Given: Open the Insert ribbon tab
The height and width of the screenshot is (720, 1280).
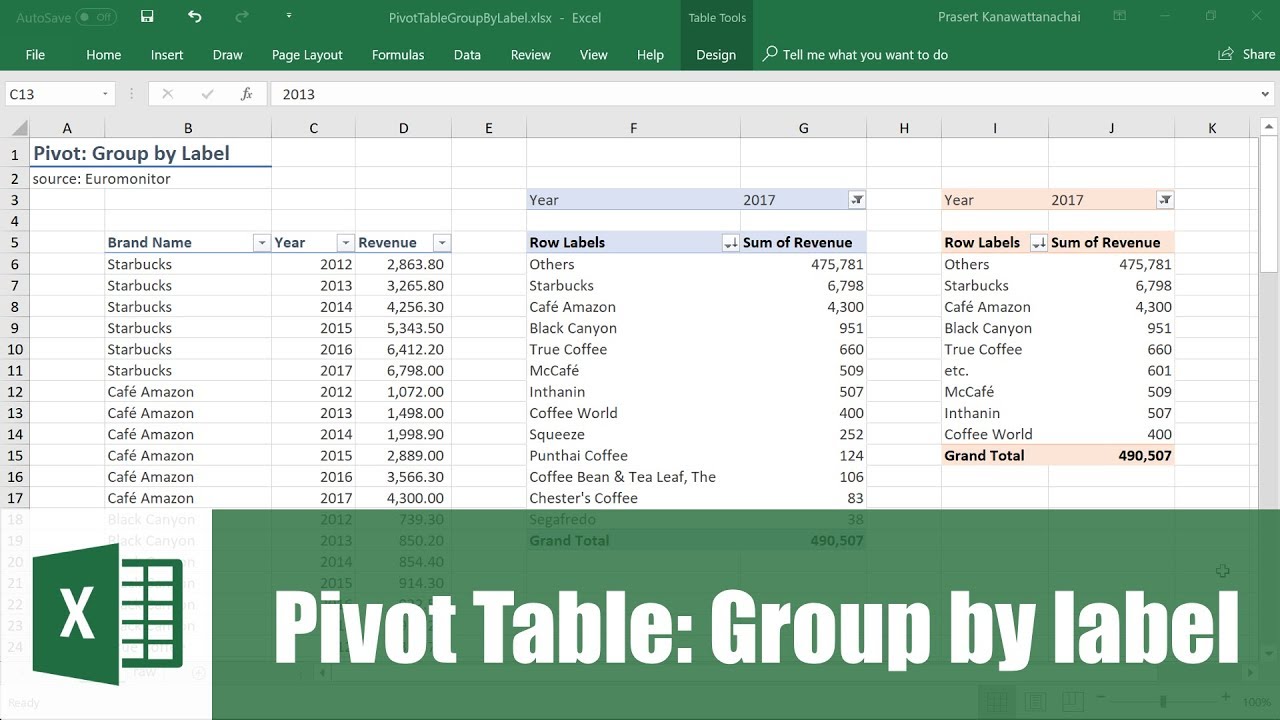Looking at the screenshot, I should point(167,55).
